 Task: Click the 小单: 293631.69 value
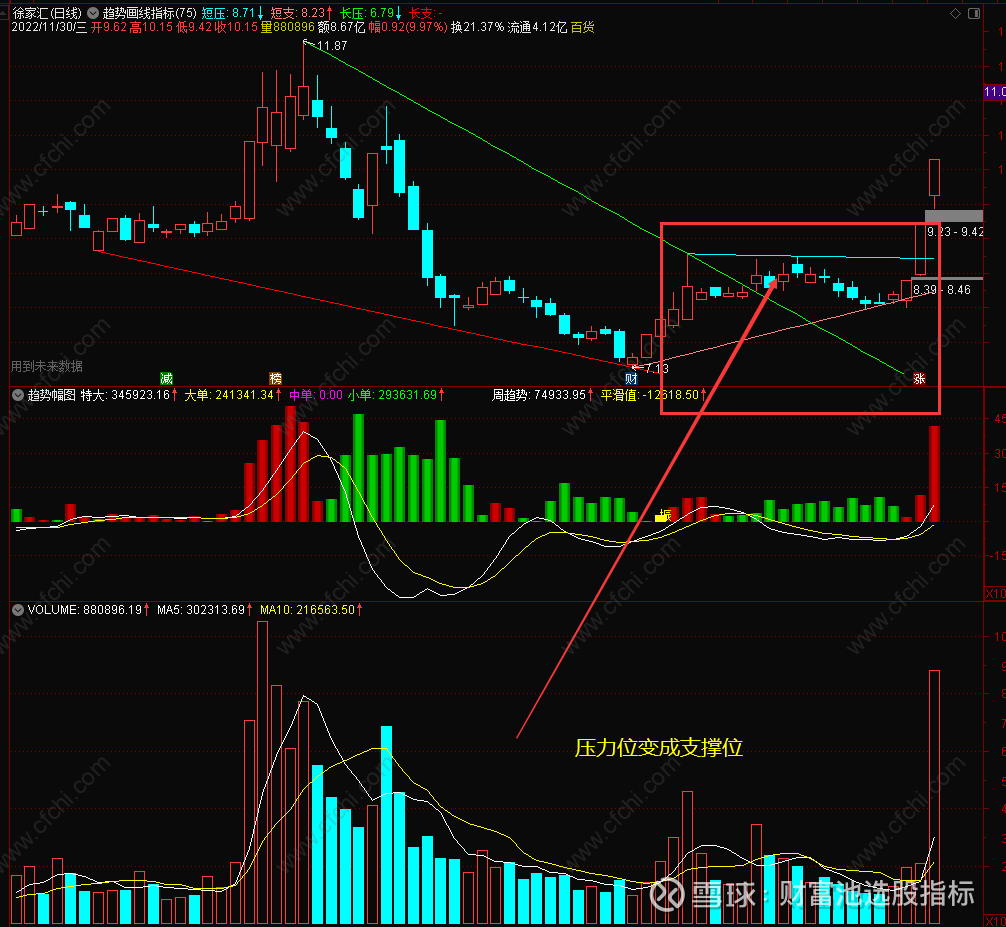pyautogui.click(x=396, y=395)
